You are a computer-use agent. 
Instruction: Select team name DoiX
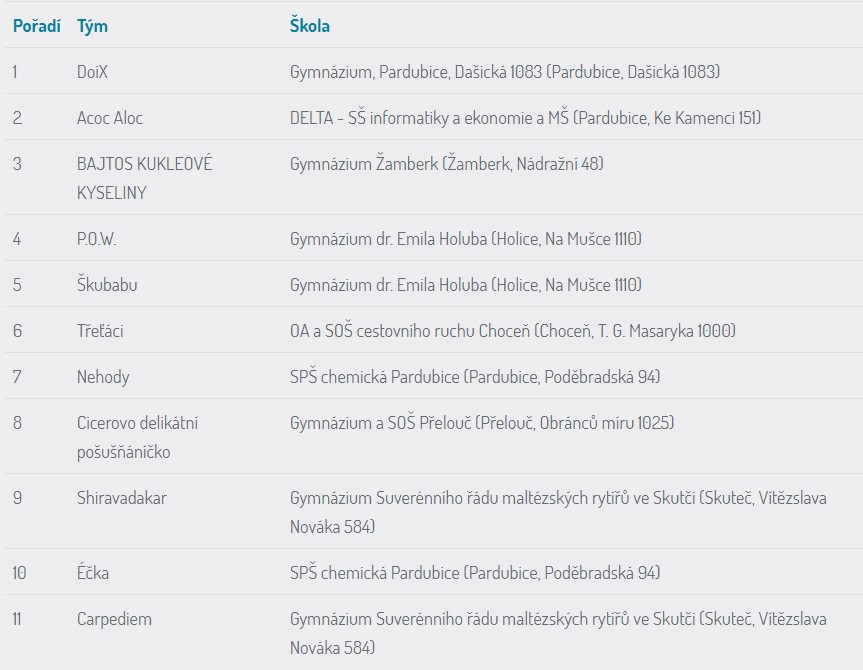[x=92, y=72]
